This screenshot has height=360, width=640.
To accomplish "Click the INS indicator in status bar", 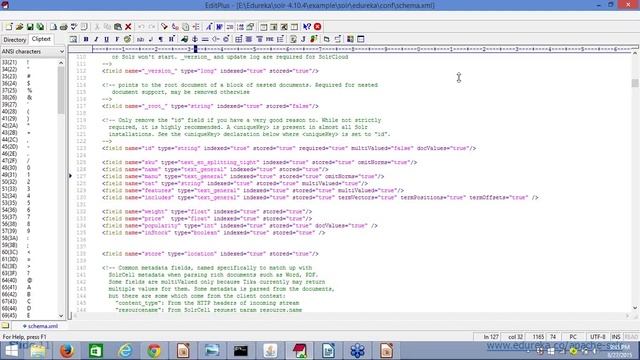I will click(x=616, y=337).
